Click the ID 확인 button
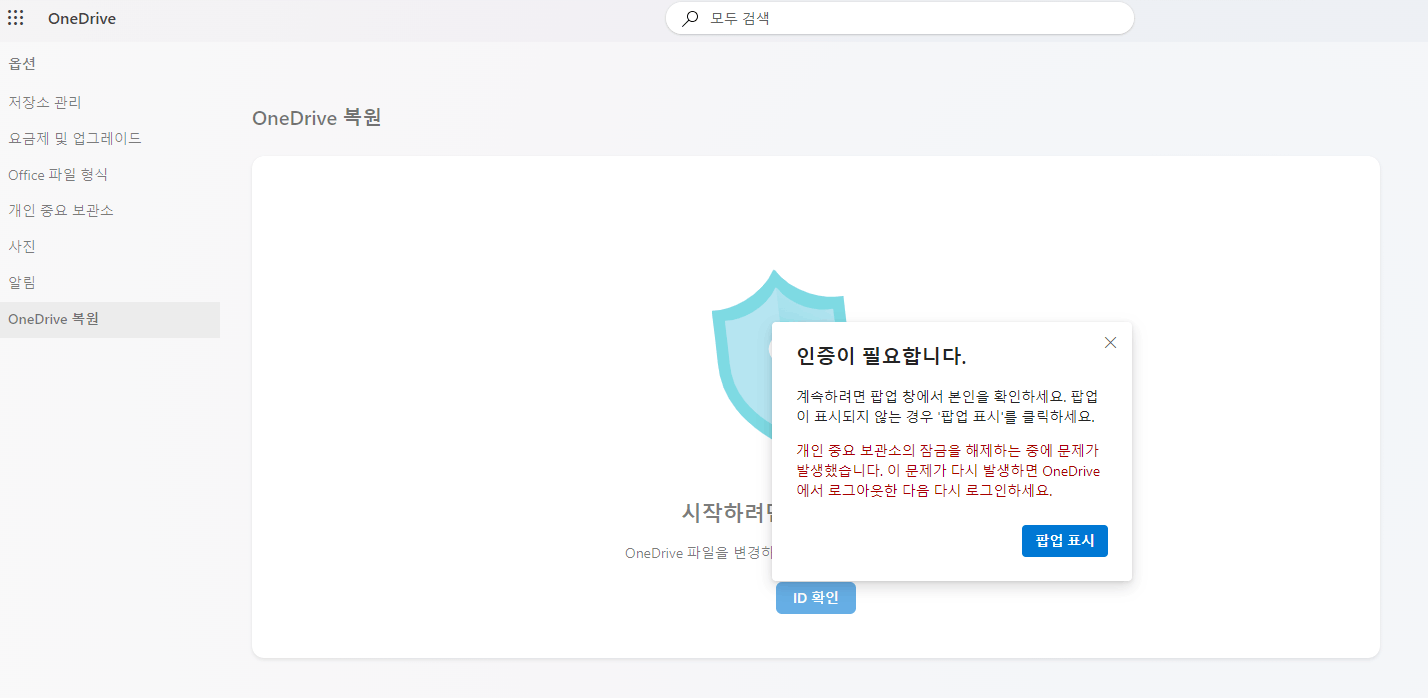The image size is (1428, 698). click(x=816, y=598)
